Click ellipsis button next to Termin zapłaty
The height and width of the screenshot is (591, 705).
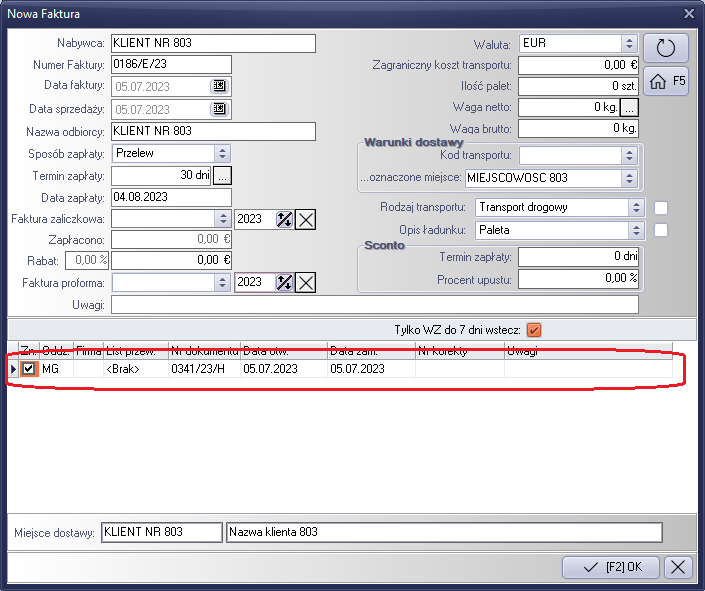[222, 175]
